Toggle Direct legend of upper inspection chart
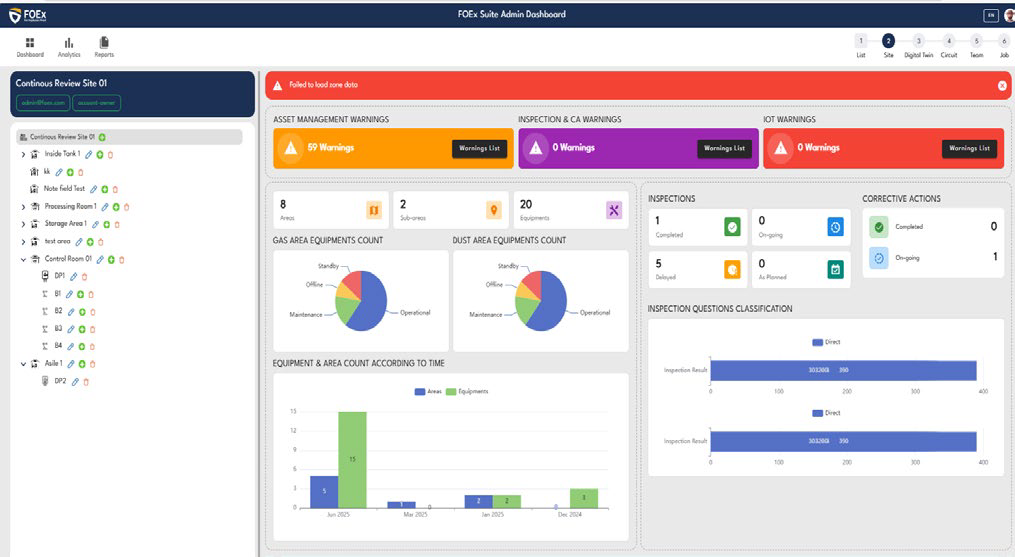The height and width of the screenshot is (557, 1015). [x=826, y=342]
